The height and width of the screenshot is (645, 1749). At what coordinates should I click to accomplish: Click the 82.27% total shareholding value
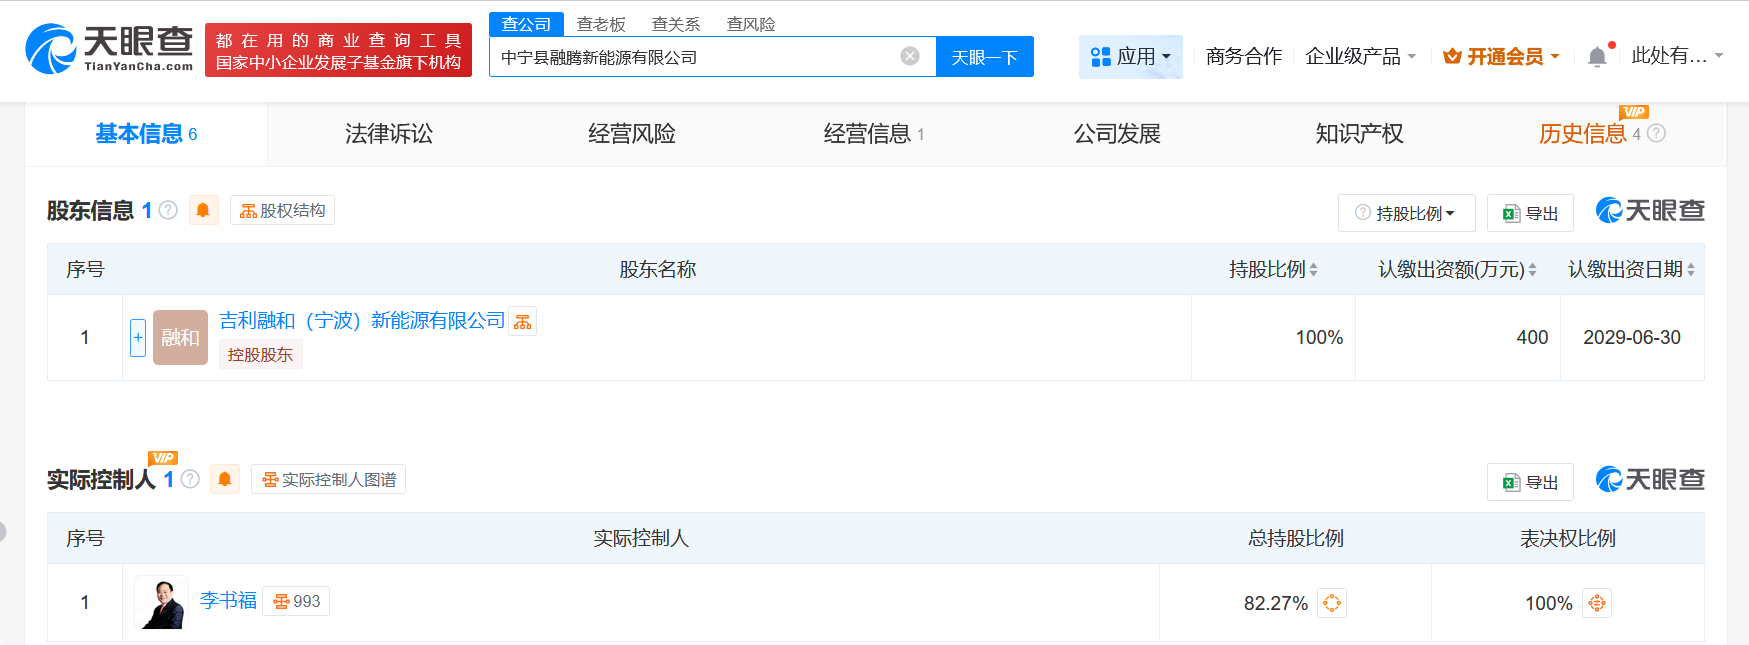click(1276, 603)
